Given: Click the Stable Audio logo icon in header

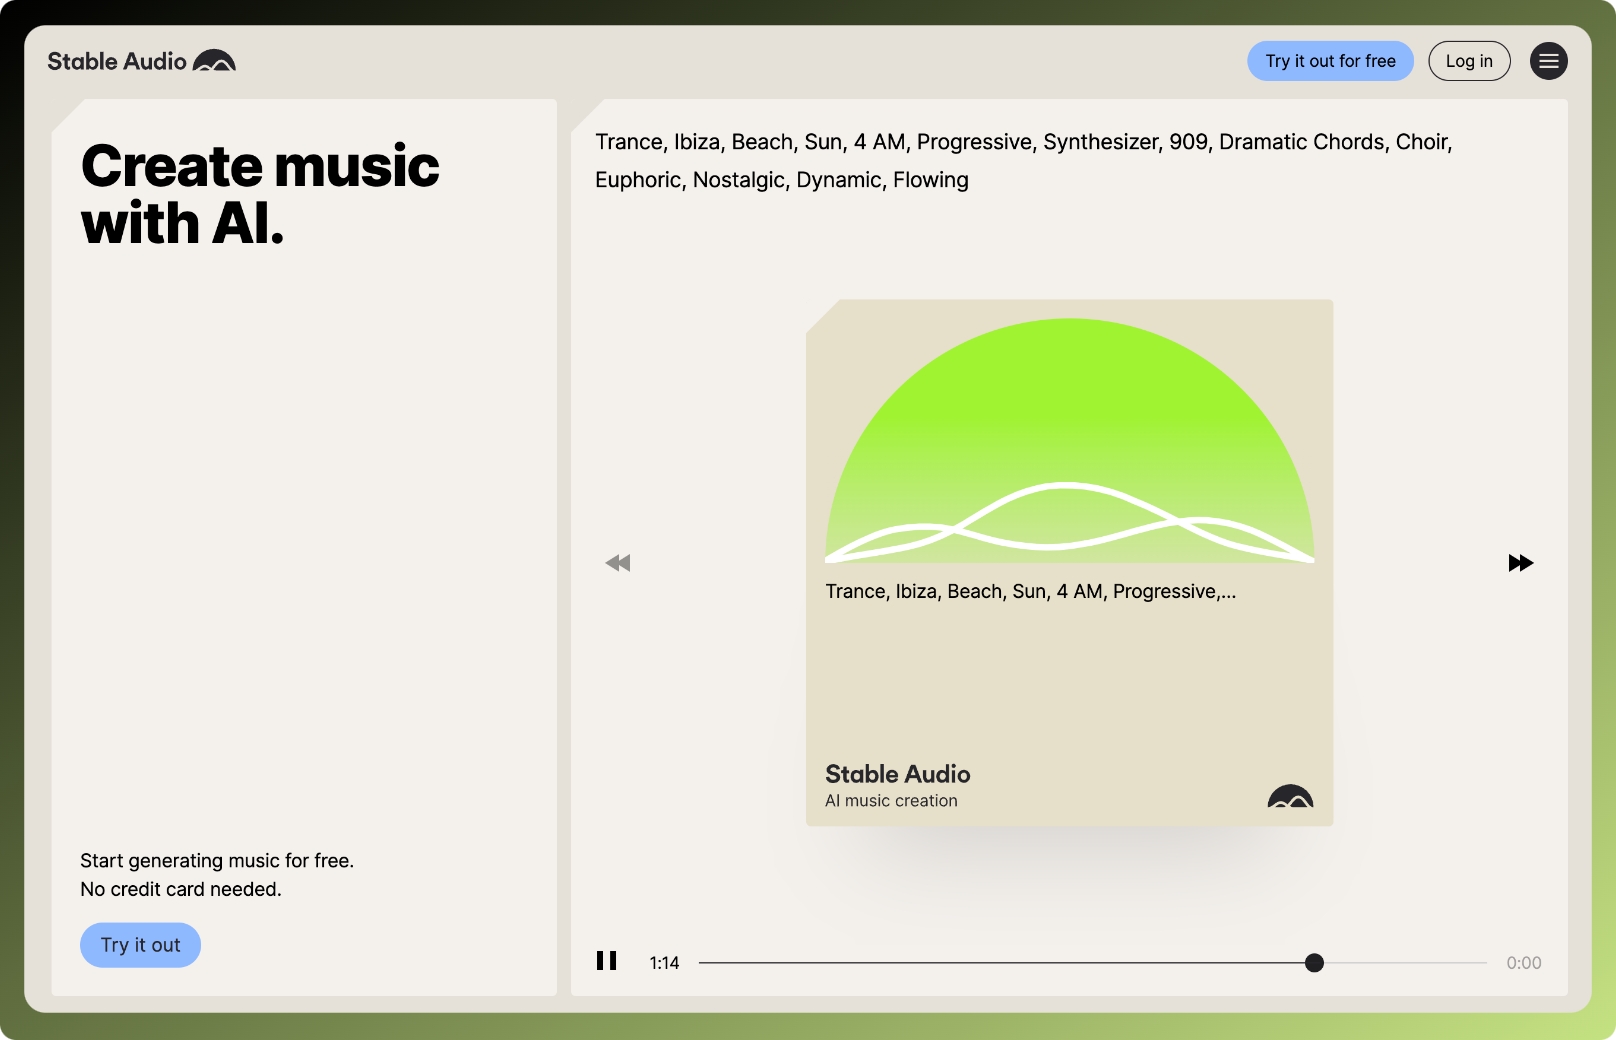Looking at the screenshot, I should (214, 61).
